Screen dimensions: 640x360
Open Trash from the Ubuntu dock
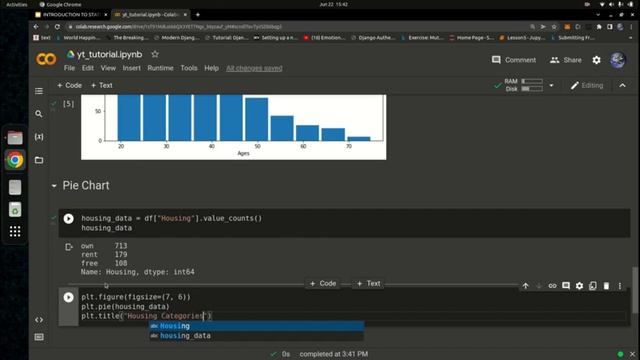(x=15, y=209)
